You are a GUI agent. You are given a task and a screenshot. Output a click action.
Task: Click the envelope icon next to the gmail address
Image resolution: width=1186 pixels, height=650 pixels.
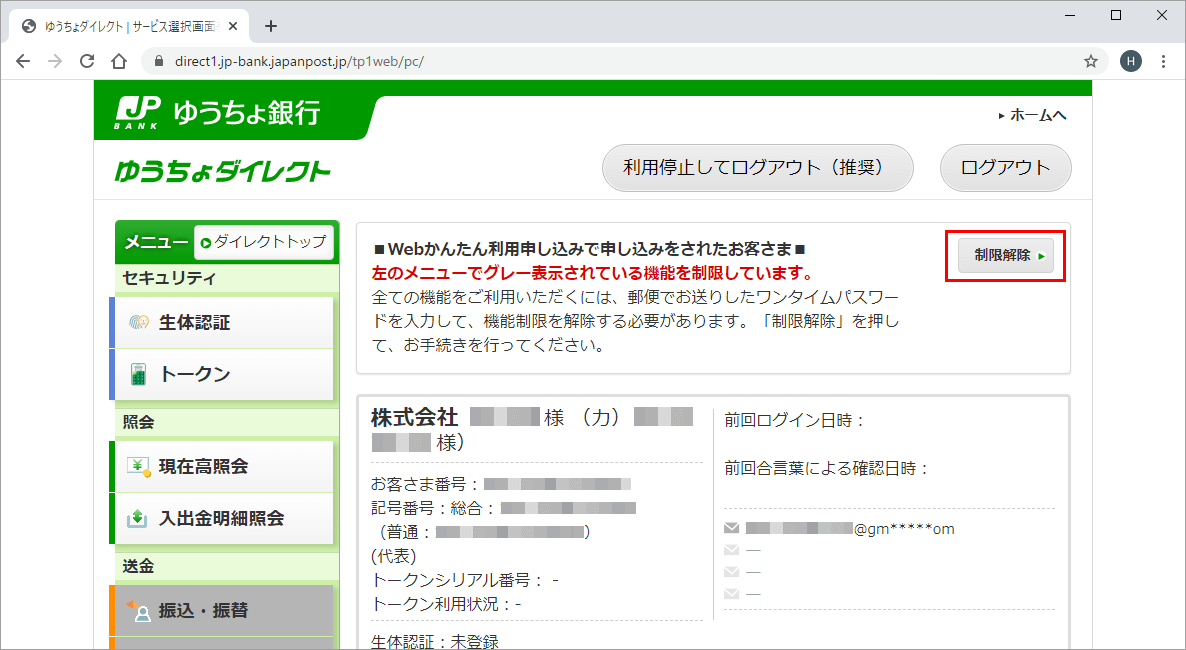(x=731, y=528)
